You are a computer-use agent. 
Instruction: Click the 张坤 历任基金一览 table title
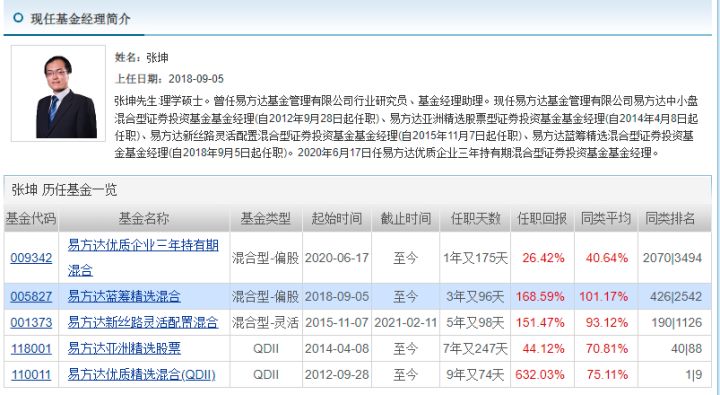pyautogui.click(x=64, y=190)
